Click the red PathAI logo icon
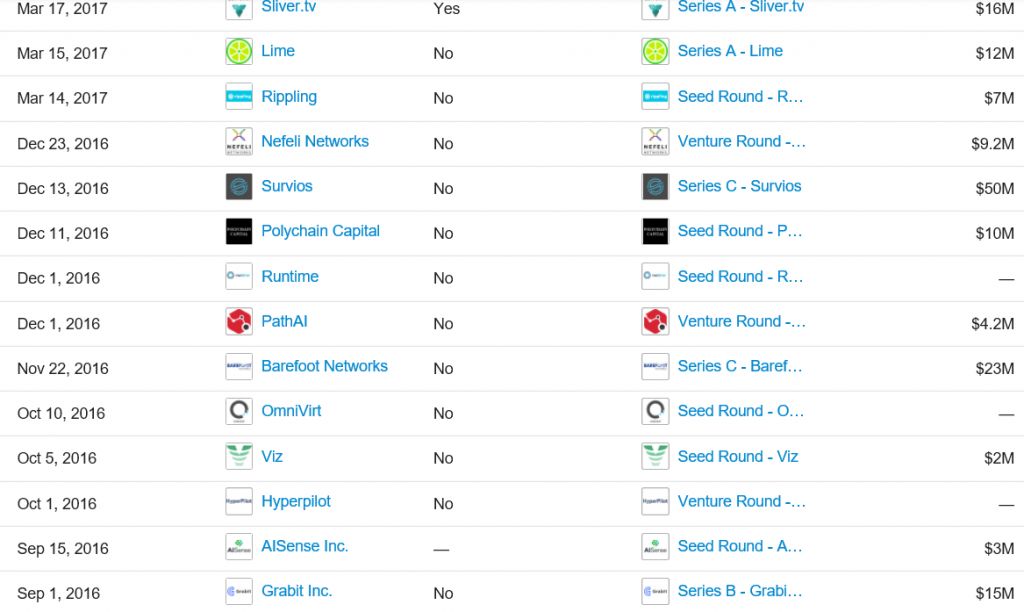This screenshot has width=1024, height=612. coord(238,322)
